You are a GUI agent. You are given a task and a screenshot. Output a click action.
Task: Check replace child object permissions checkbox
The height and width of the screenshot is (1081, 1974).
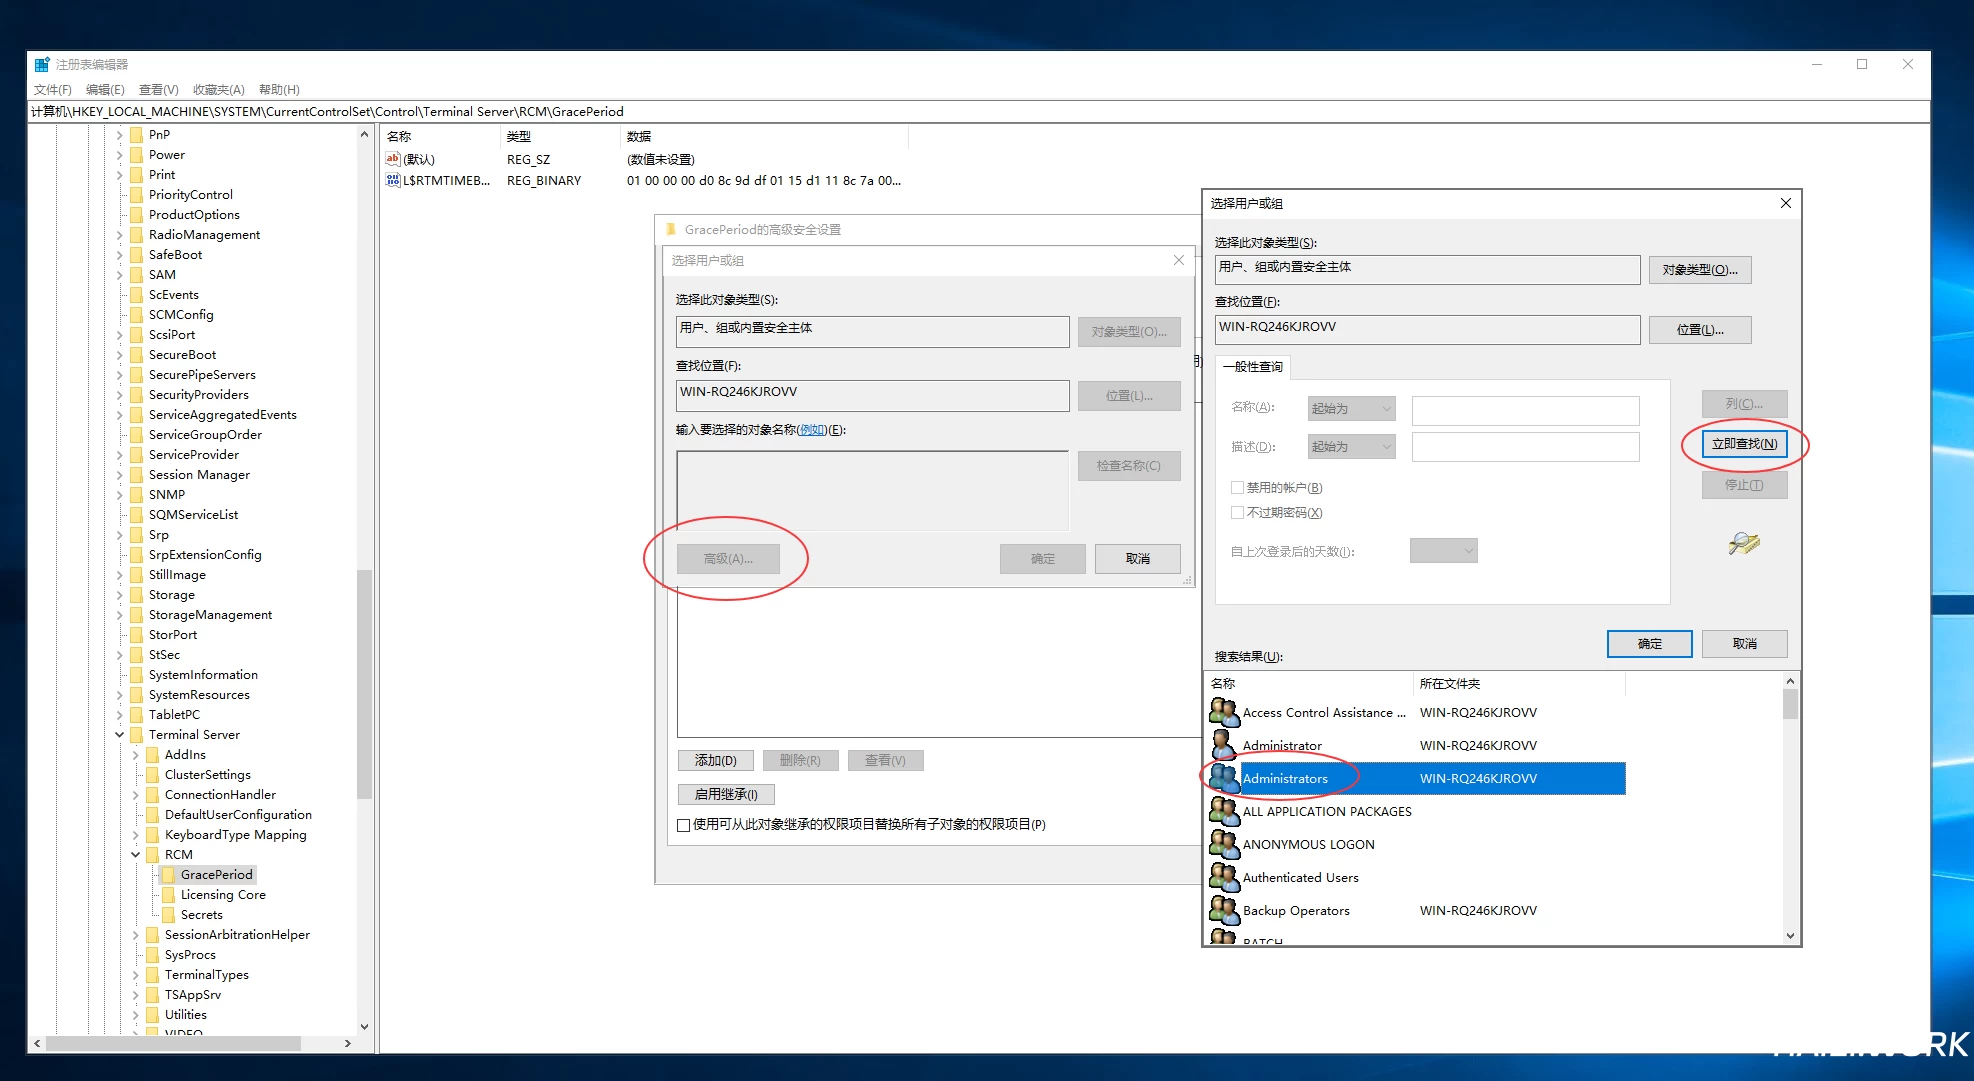[x=684, y=825]
